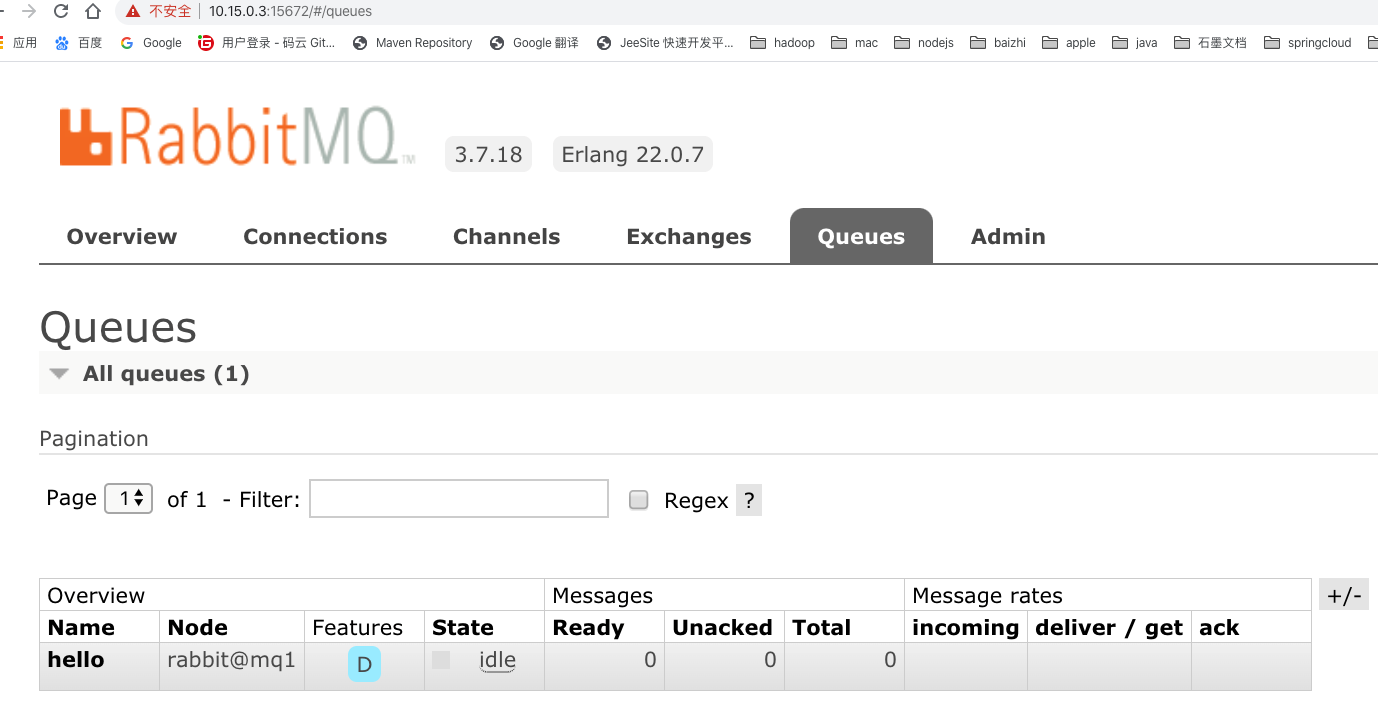Open the 用户登录 - 码云 Git bookmark
1378x707 pixels.
click(267, 43)
